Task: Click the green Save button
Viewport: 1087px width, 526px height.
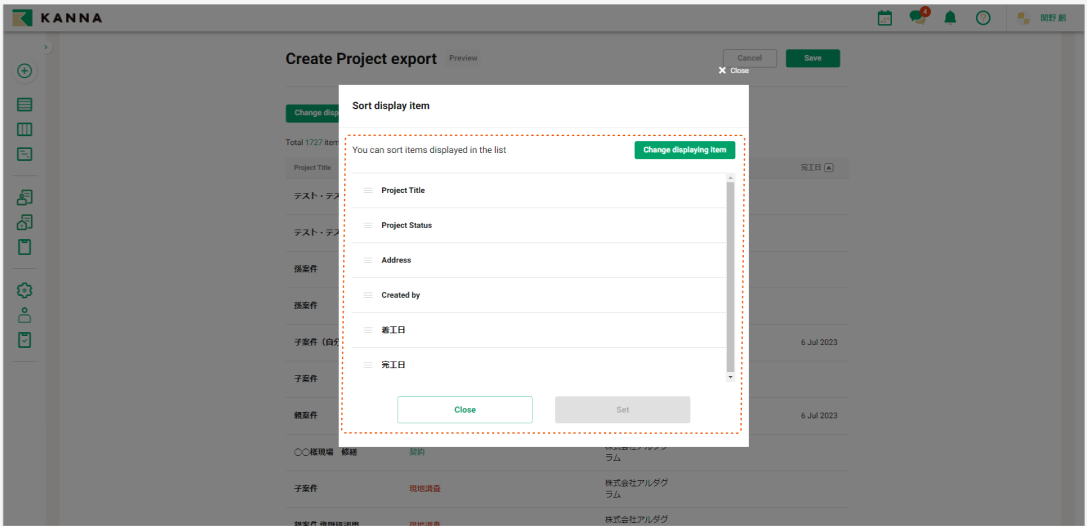Action: [812, 58]
